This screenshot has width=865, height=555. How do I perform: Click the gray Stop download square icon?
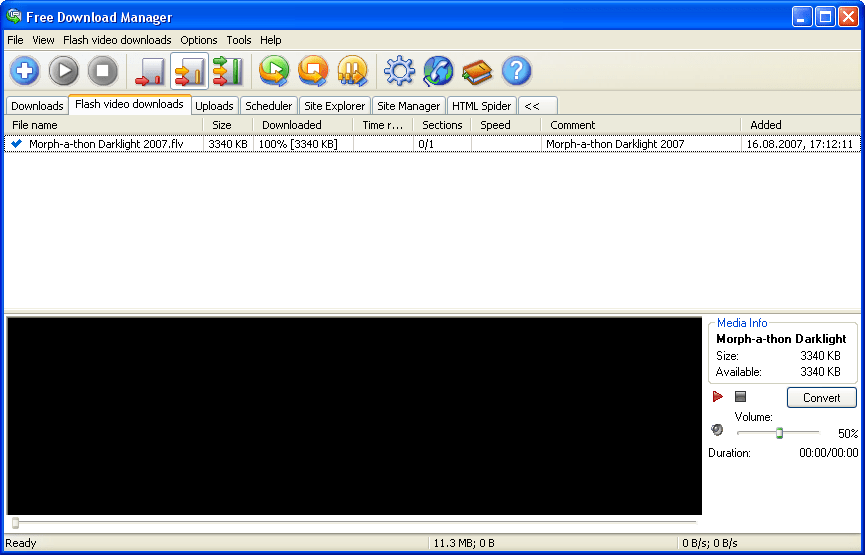tap(103, 71)
